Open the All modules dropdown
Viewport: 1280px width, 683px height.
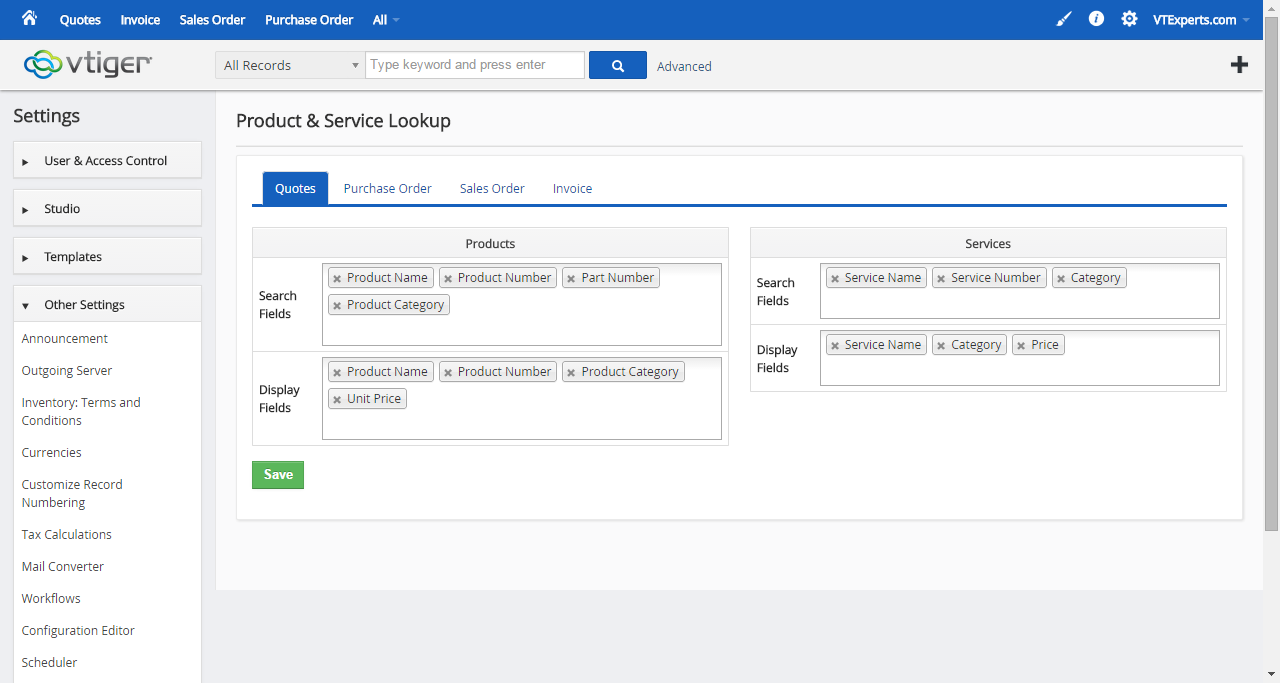click(x=386, y=20)
